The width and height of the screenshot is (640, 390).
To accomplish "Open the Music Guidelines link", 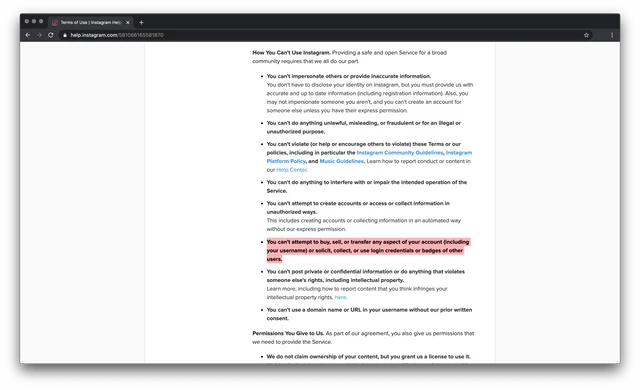I will pos(341,161).
